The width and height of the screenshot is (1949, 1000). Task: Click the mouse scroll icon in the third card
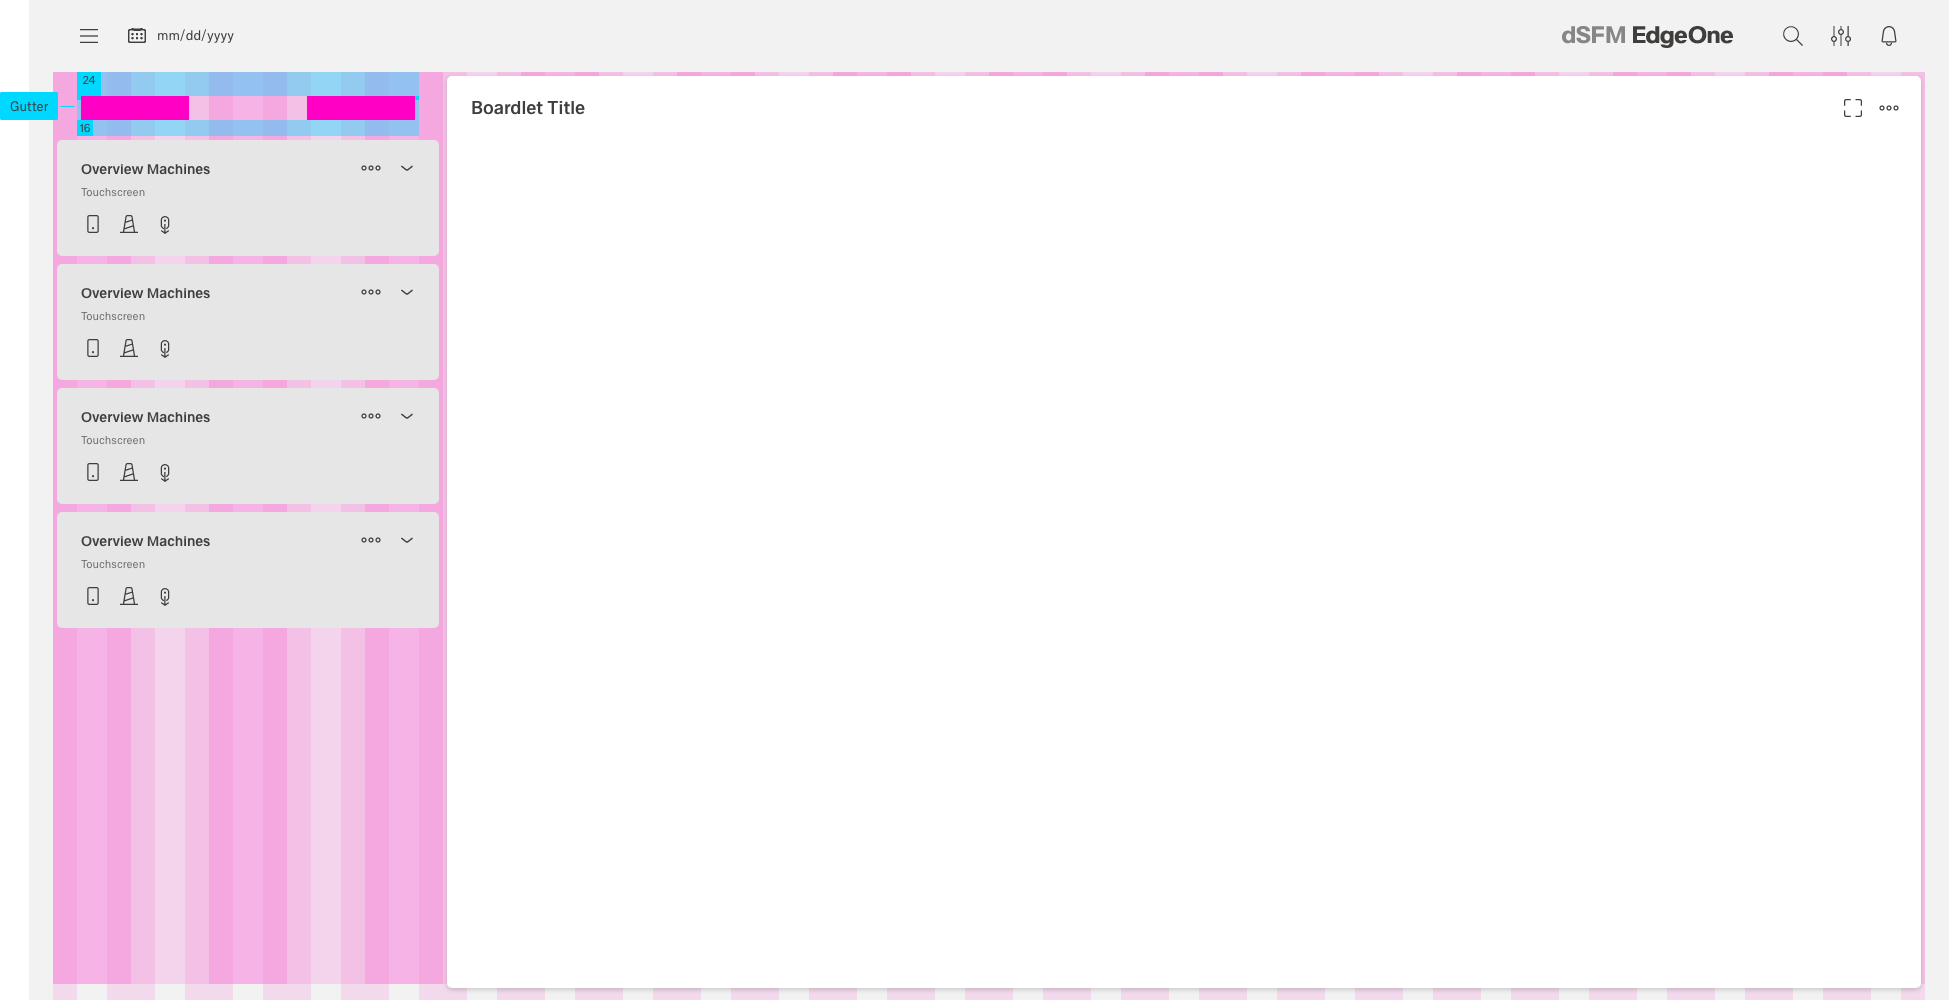point(165,473)
